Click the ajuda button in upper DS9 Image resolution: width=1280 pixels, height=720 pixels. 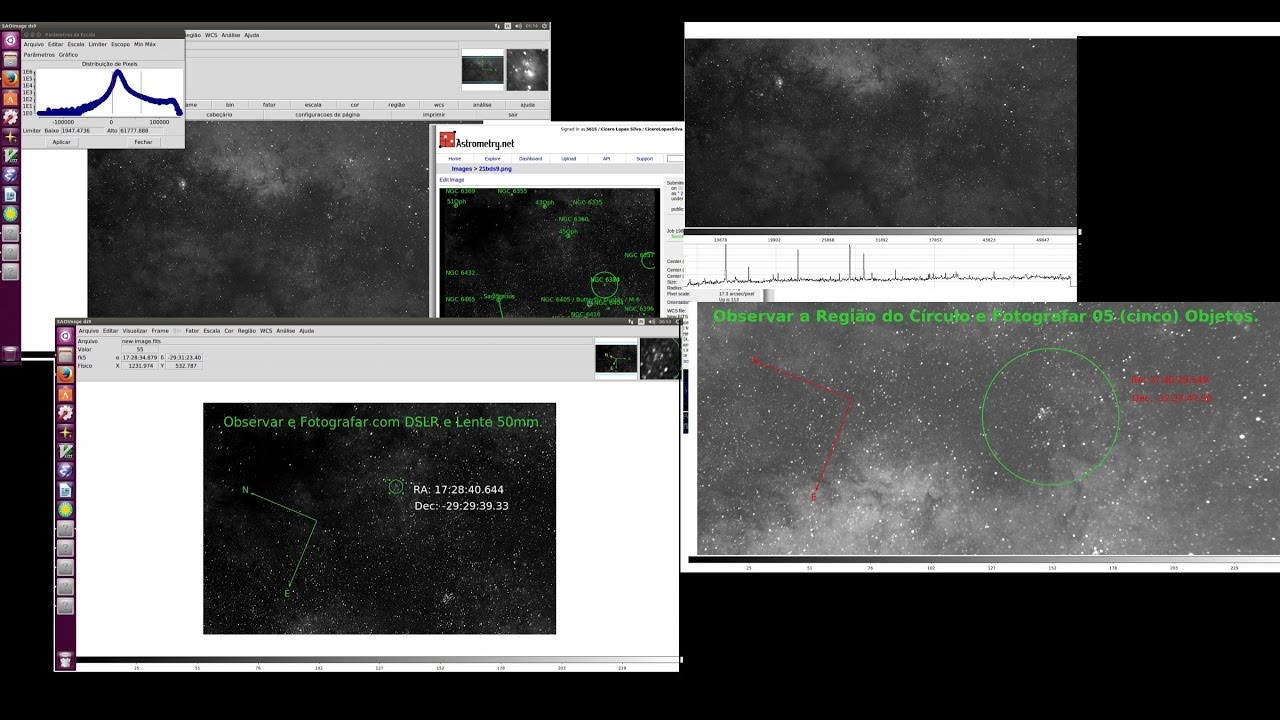[x=528, y=104]
